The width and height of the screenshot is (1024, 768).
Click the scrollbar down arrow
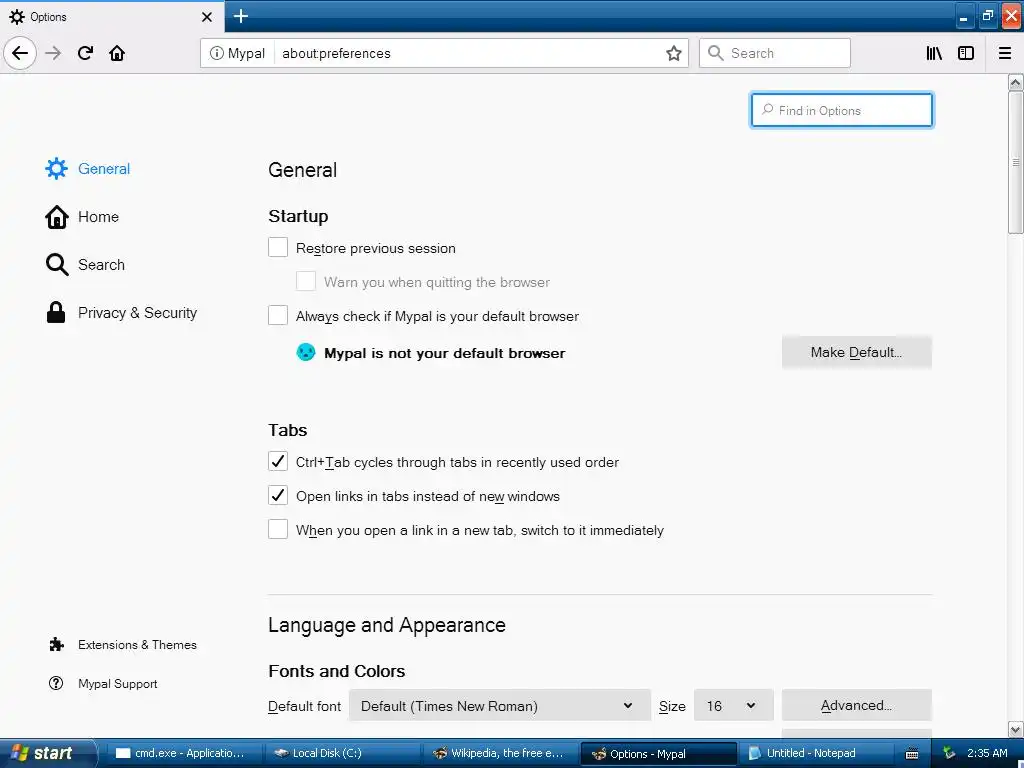click(x=1015, y=729)
